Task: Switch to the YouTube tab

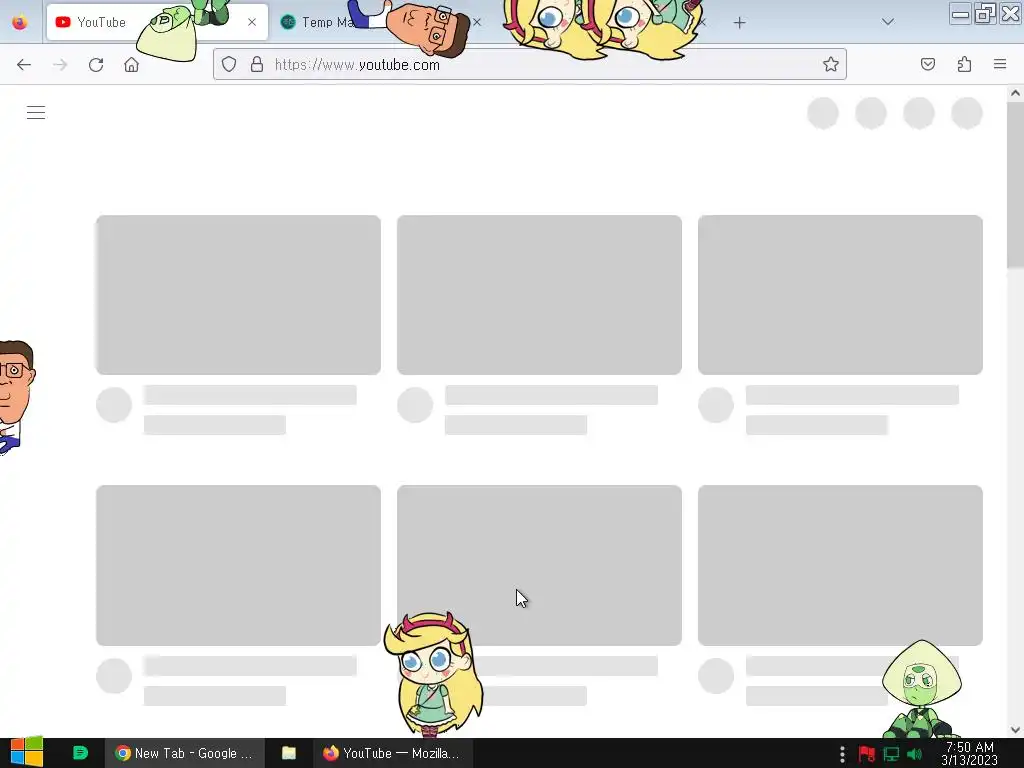Action: click(x=157, y=22)
